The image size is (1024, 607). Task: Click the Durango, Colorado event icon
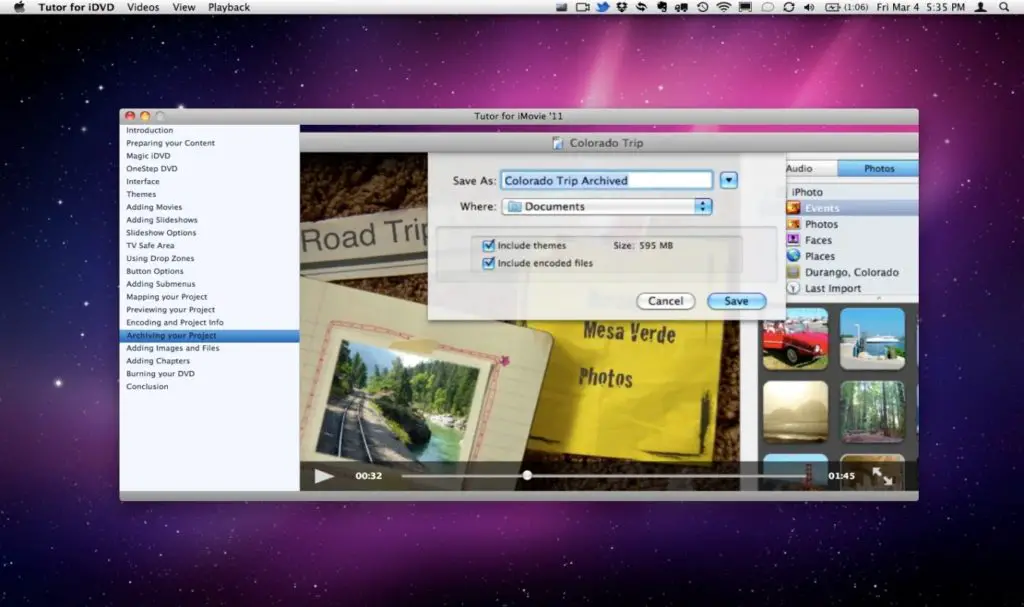[793, 272]
